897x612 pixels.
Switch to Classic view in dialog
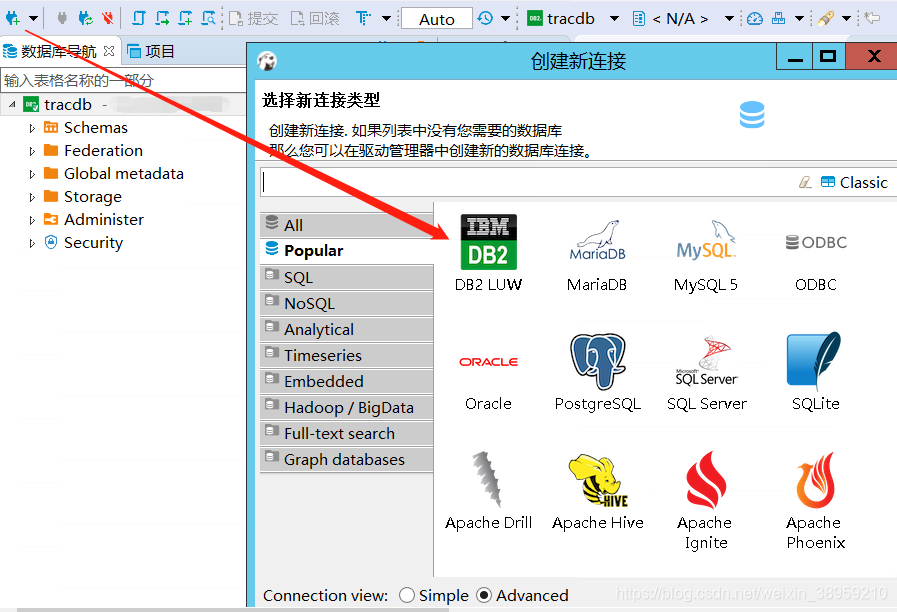point(854,182)
